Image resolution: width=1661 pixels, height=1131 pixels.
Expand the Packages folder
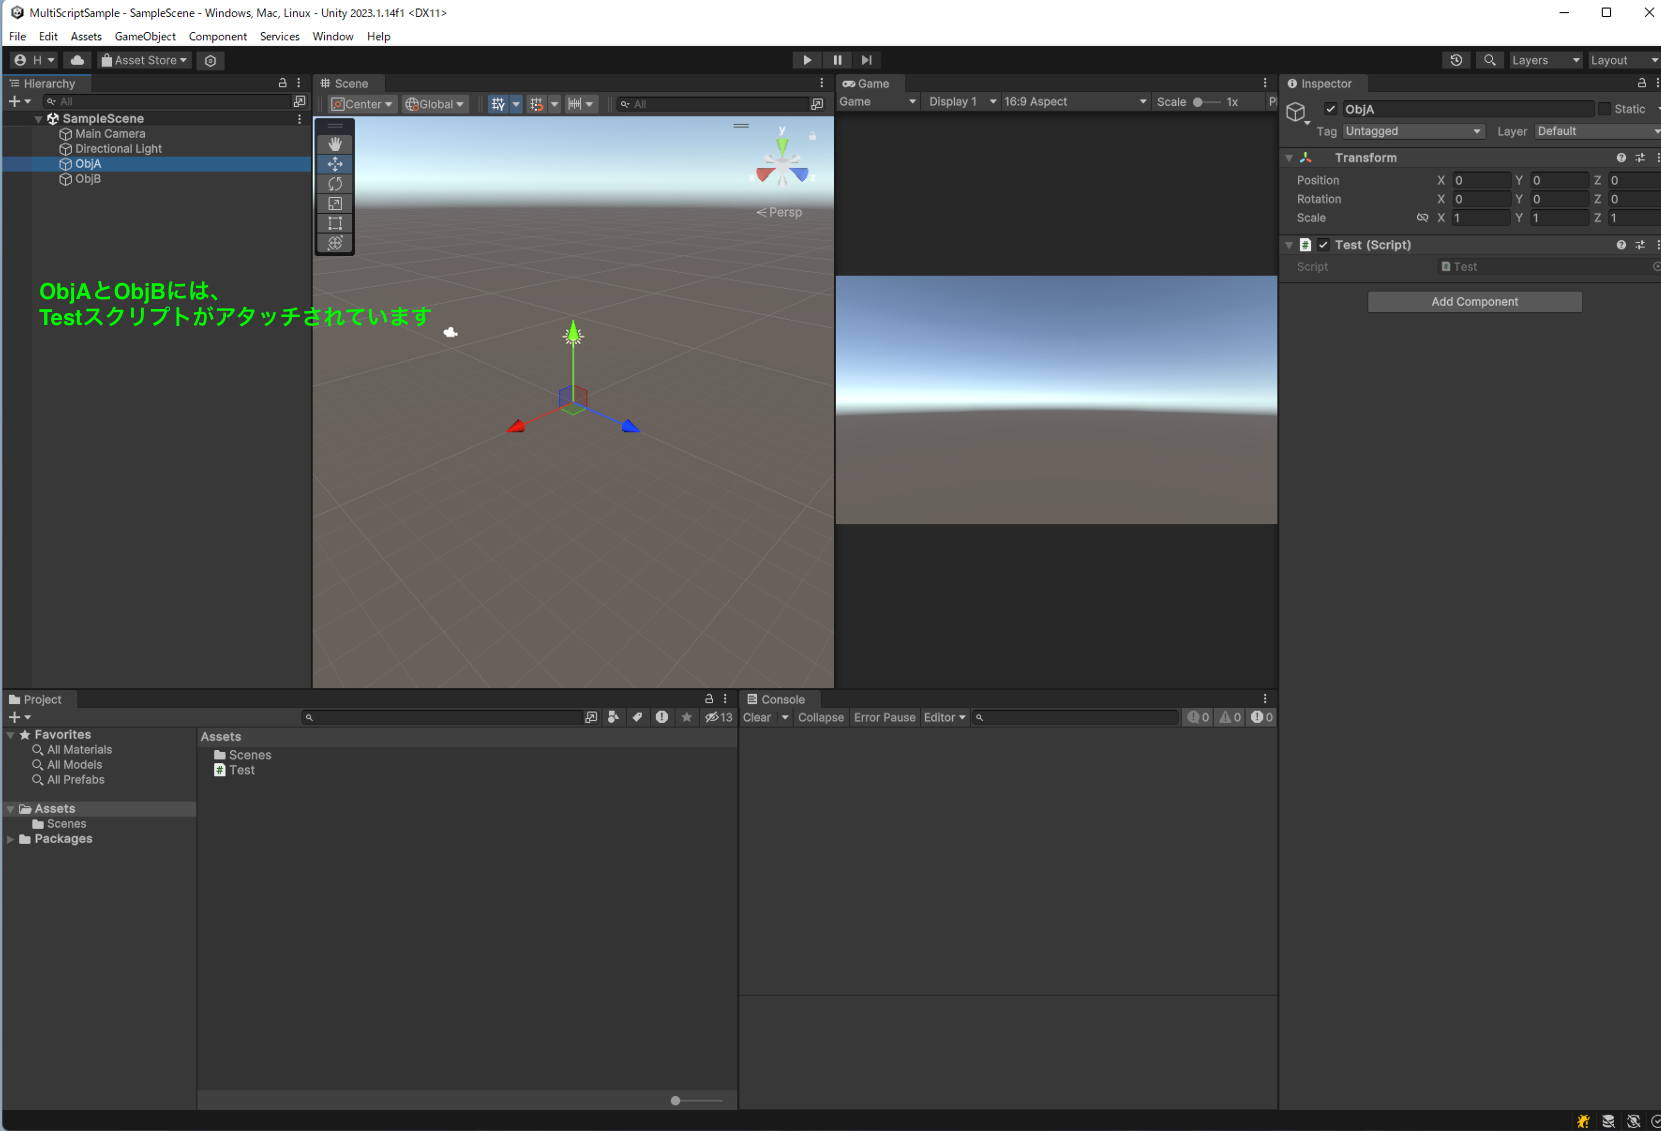tap(11, 839)
